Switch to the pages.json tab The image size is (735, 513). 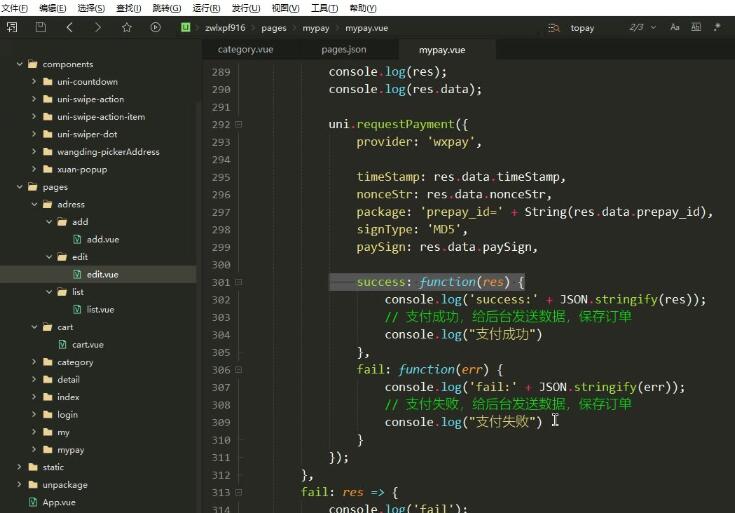click(344, 50)
